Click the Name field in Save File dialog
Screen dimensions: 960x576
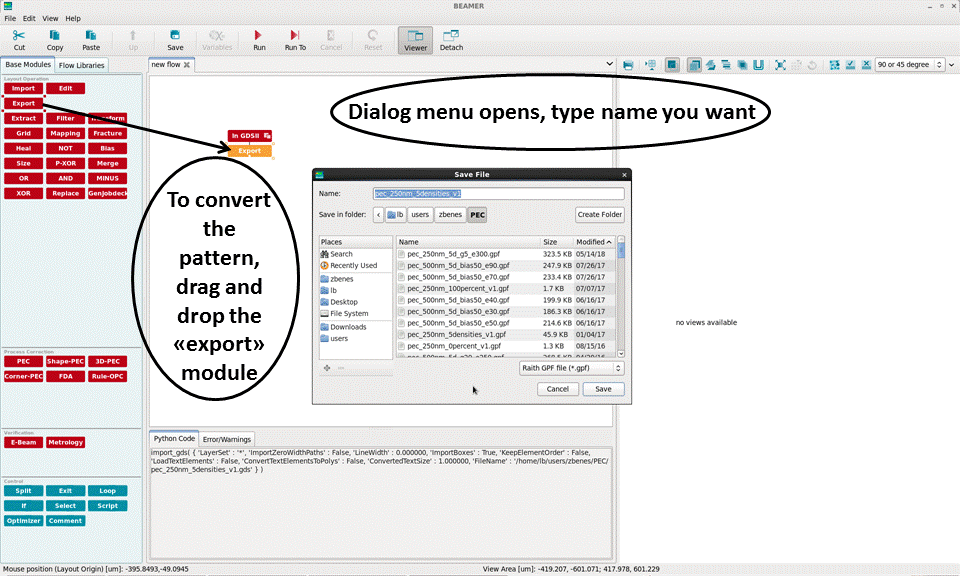498,193
